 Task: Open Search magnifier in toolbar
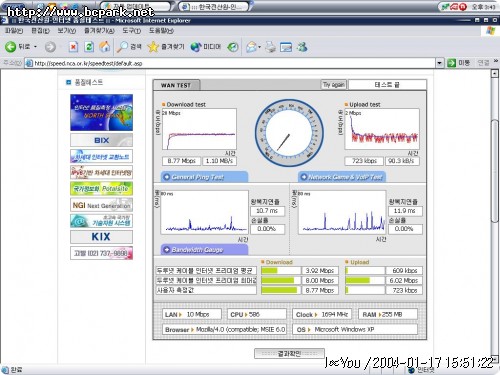(129, 47)
